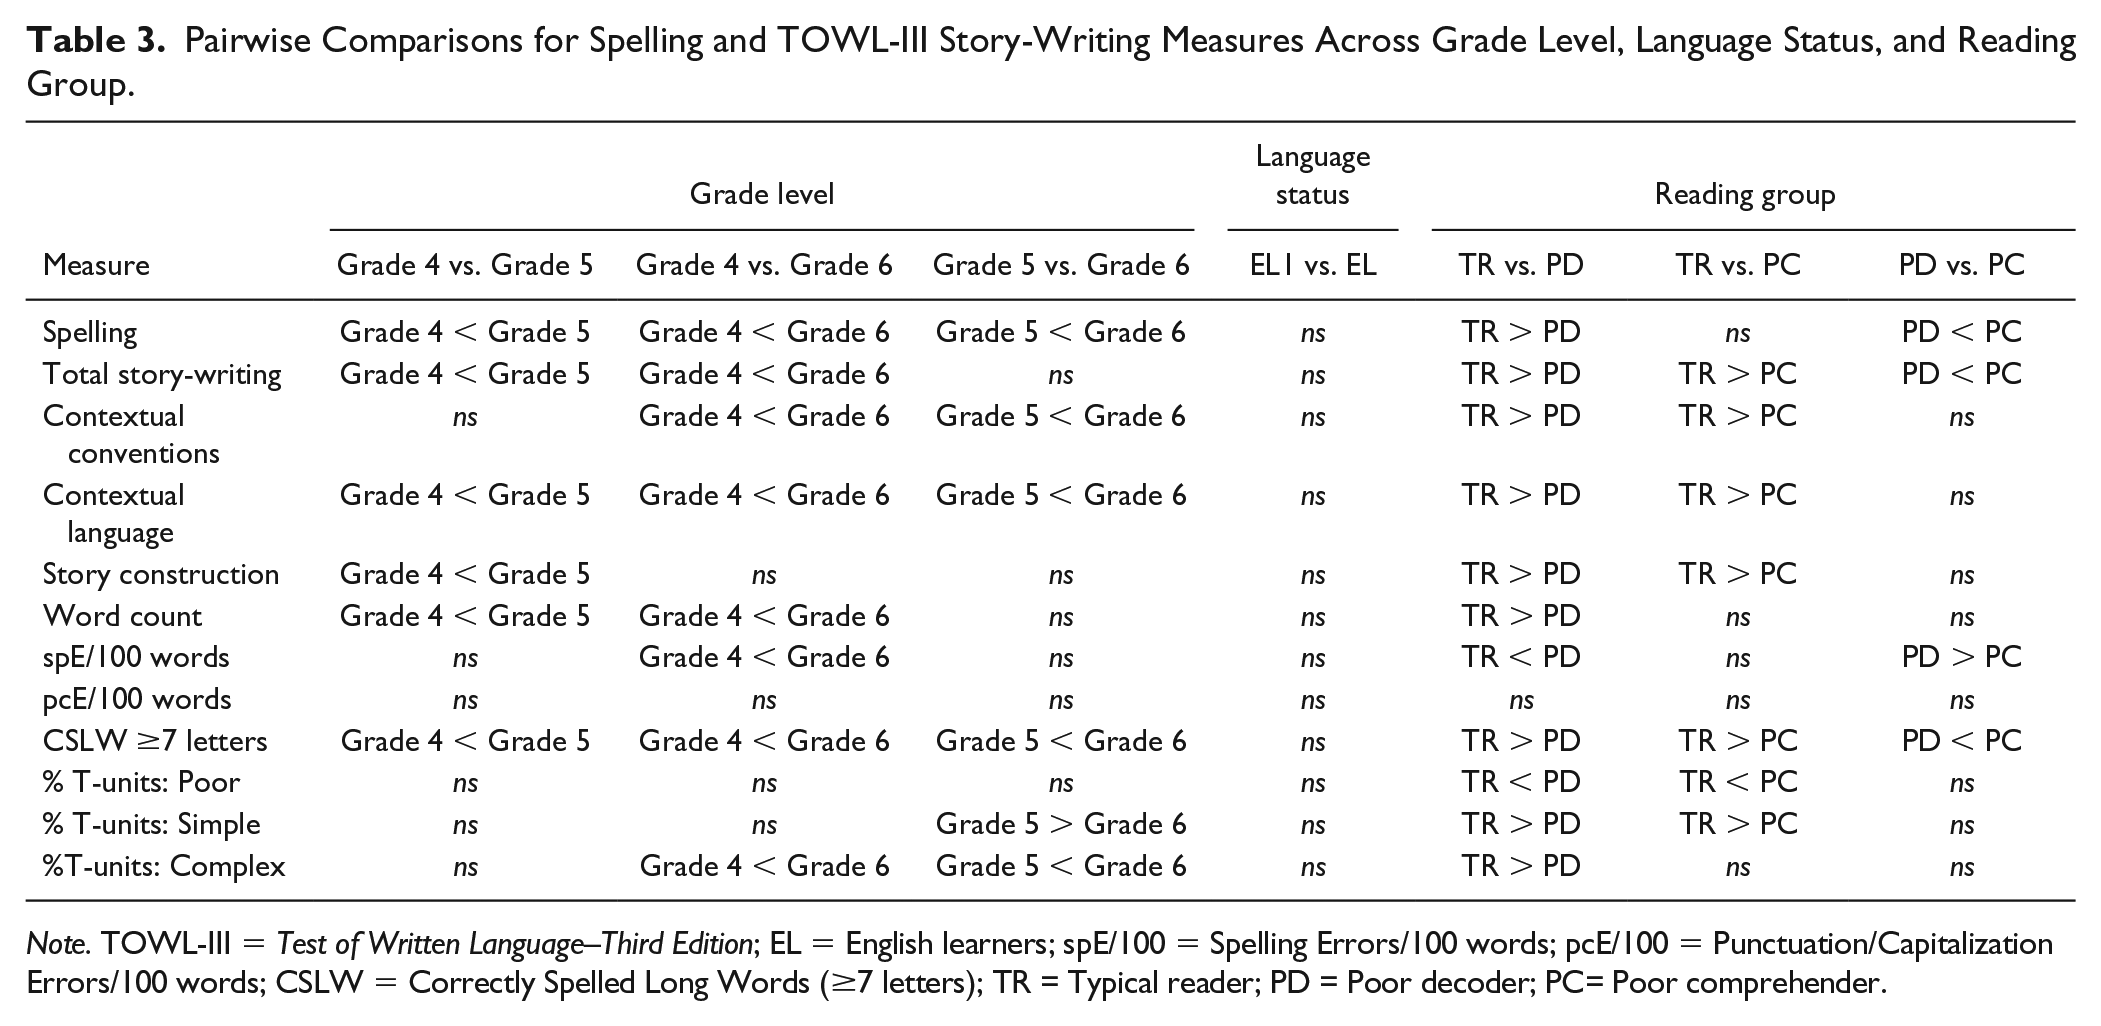Click the 'pcE/100 words' row label
2101x1026 pixels.
[x=137, y=699]
